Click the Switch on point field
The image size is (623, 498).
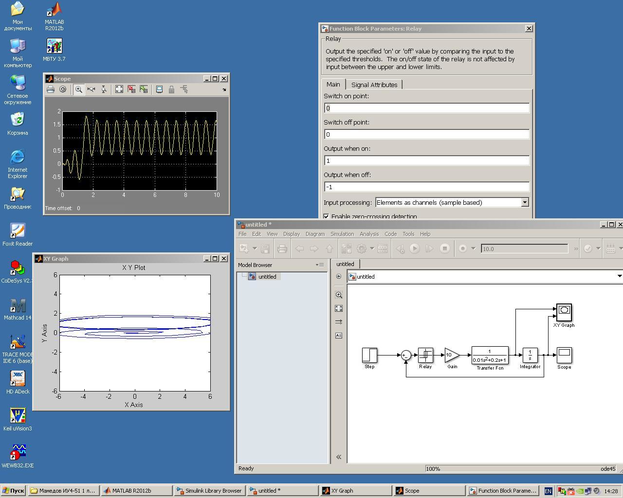pyautogui.click(x=425, y=108)
